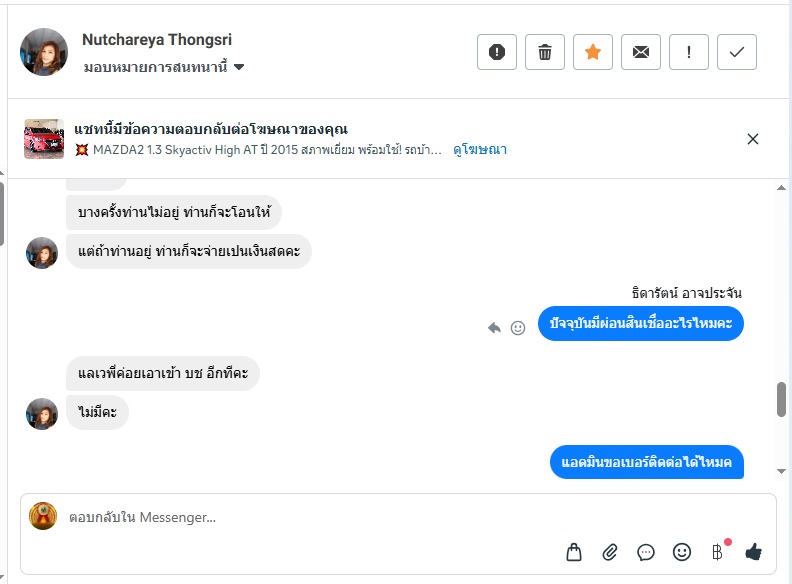Open the MAZDA2 ad thumbnail
This screenshot has height=584, width=792.
click(x=44, y=139)
